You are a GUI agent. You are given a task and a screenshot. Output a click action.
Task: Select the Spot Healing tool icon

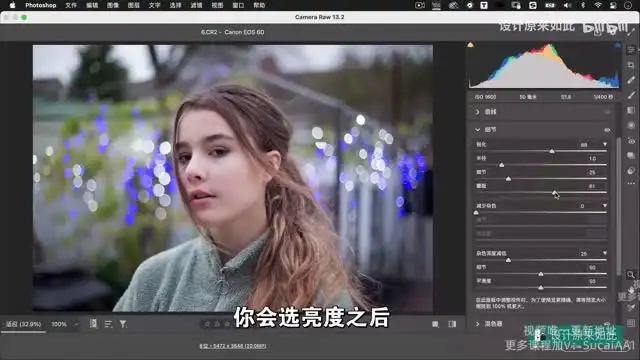[x=631, y=80]
